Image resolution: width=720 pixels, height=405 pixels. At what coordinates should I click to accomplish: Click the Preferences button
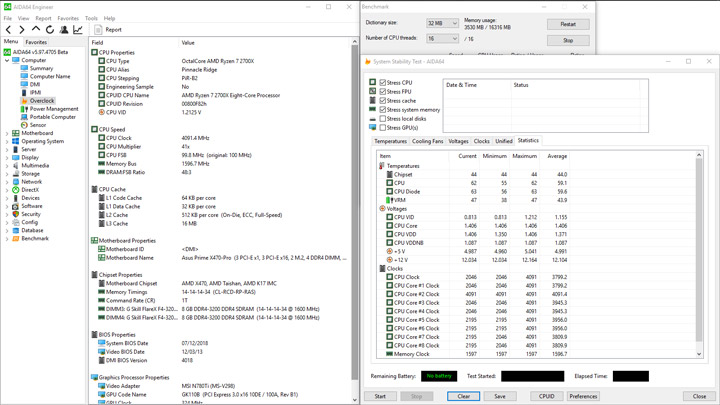pyautogui.click(x=583, y=396)
